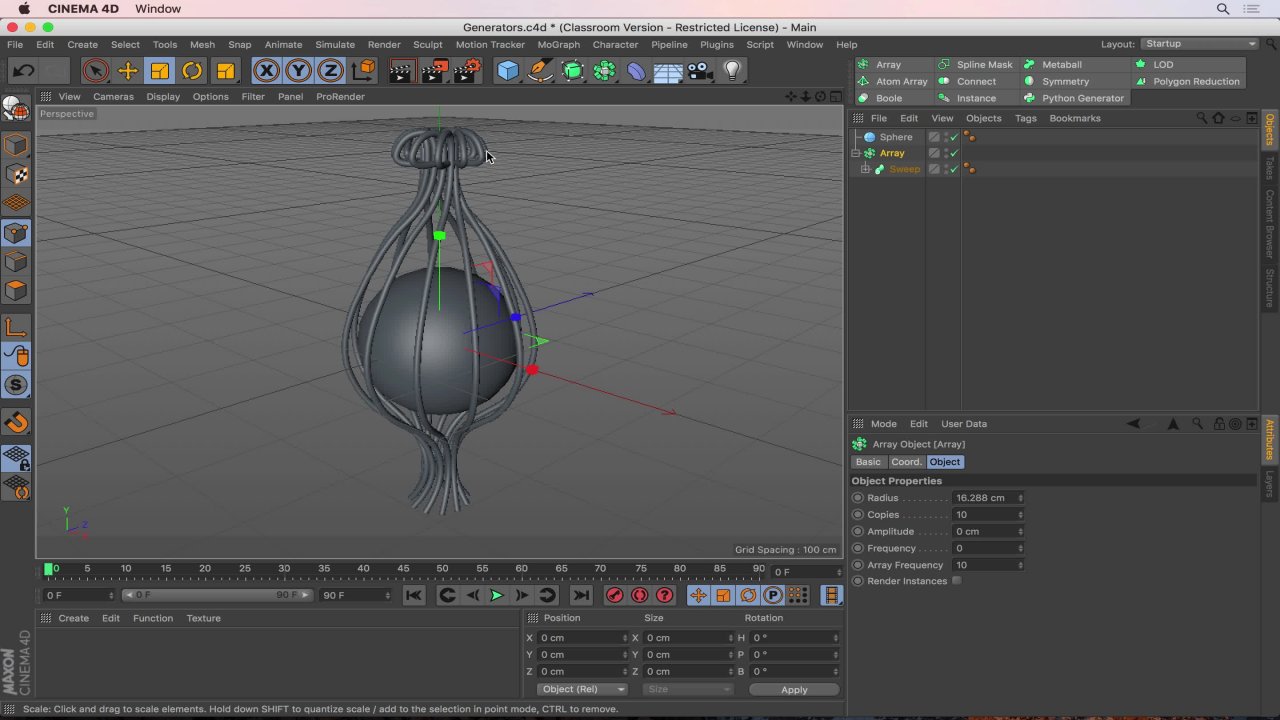Switch to Coord. tab in attributes
This screenshot has width=1280, height=720.
point(906,462)
